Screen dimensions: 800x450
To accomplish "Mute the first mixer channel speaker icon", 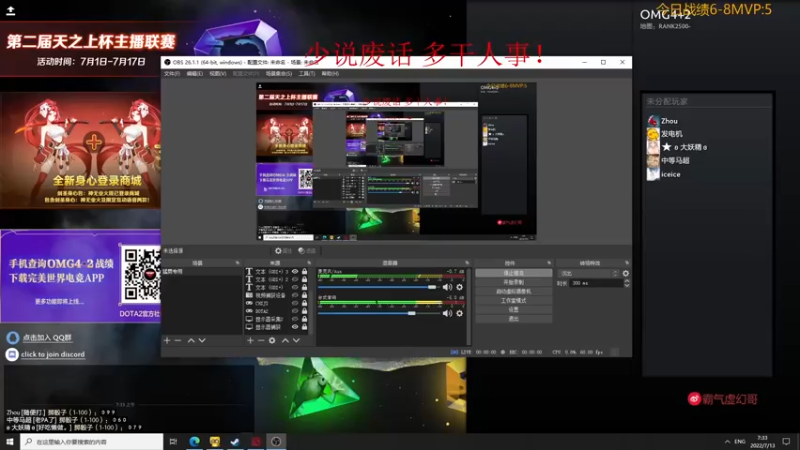I will (x=447, y=287).
